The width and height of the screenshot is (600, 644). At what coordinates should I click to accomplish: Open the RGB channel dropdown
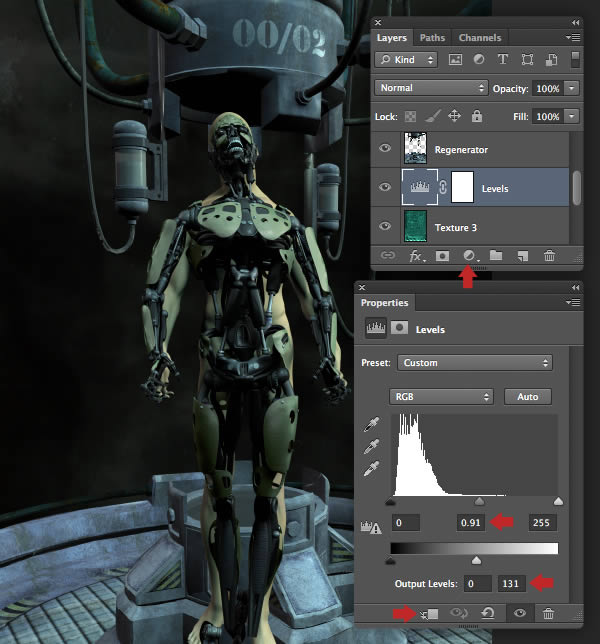(441, 397)
